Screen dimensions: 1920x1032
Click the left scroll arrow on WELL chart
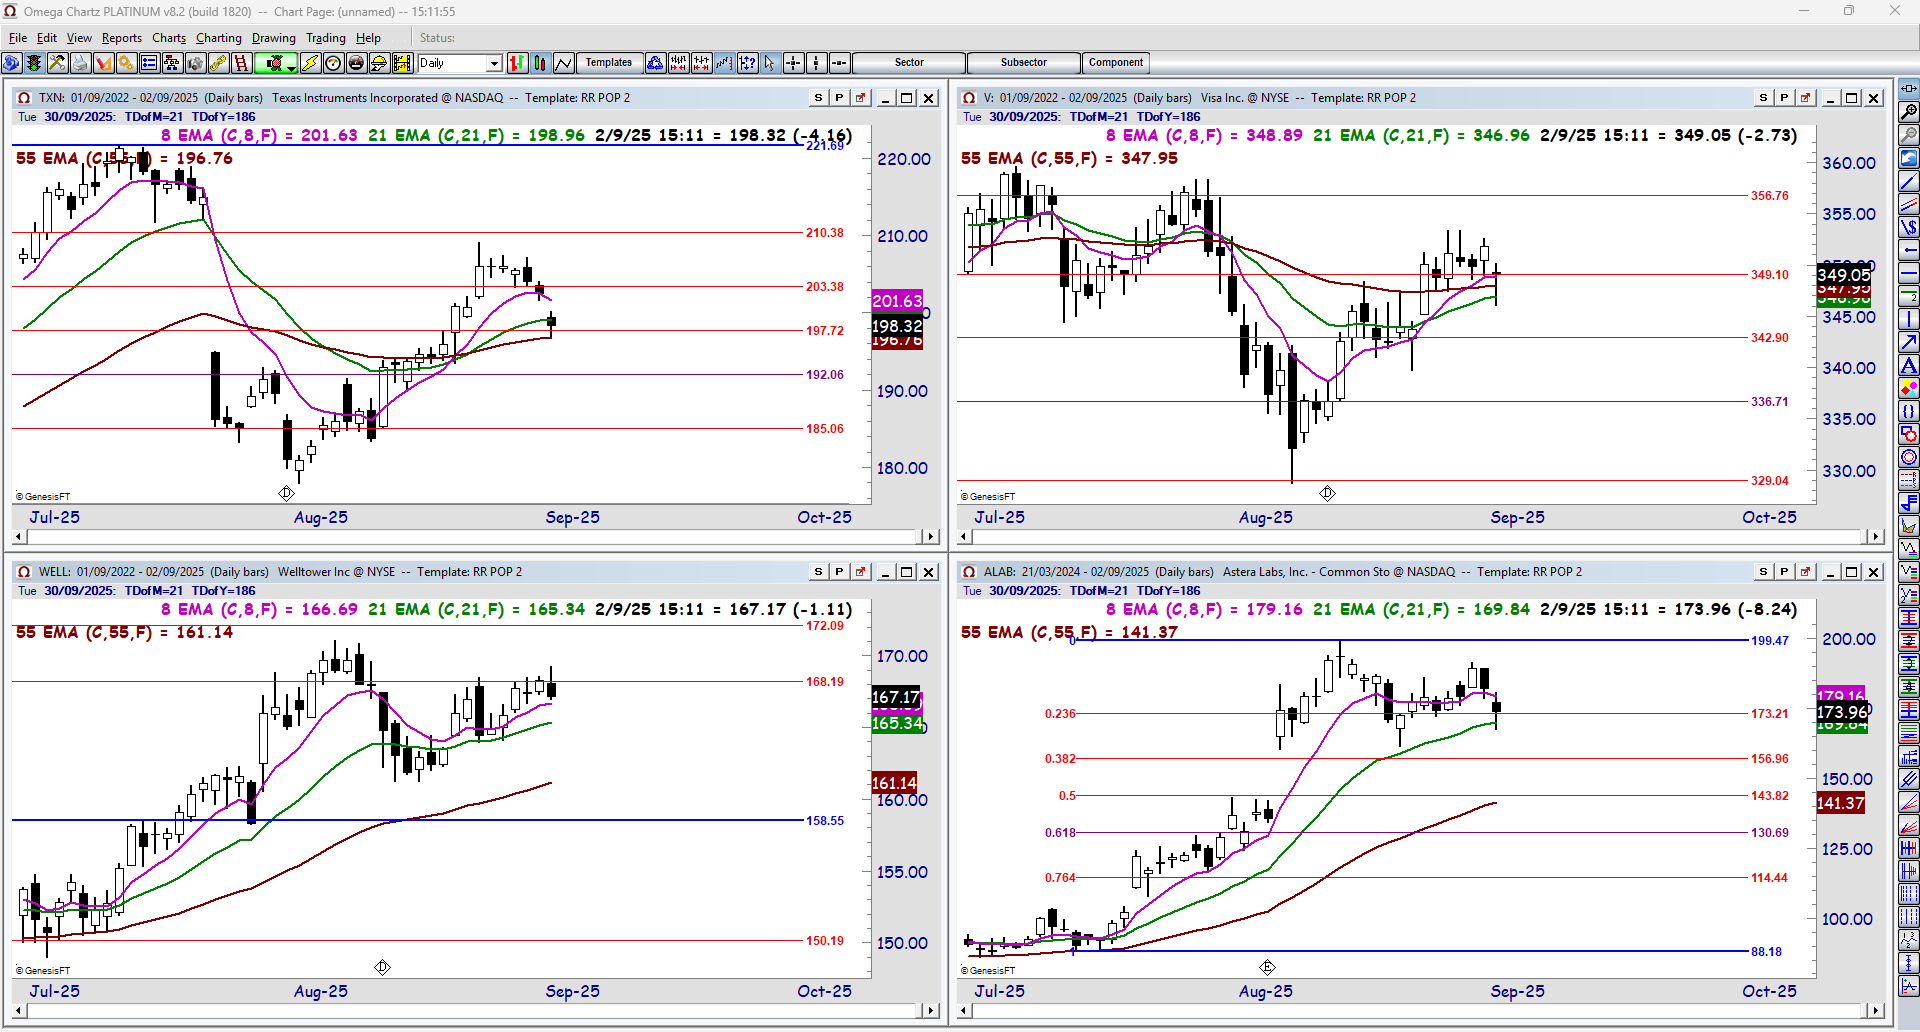click(x=18, y=1011)
